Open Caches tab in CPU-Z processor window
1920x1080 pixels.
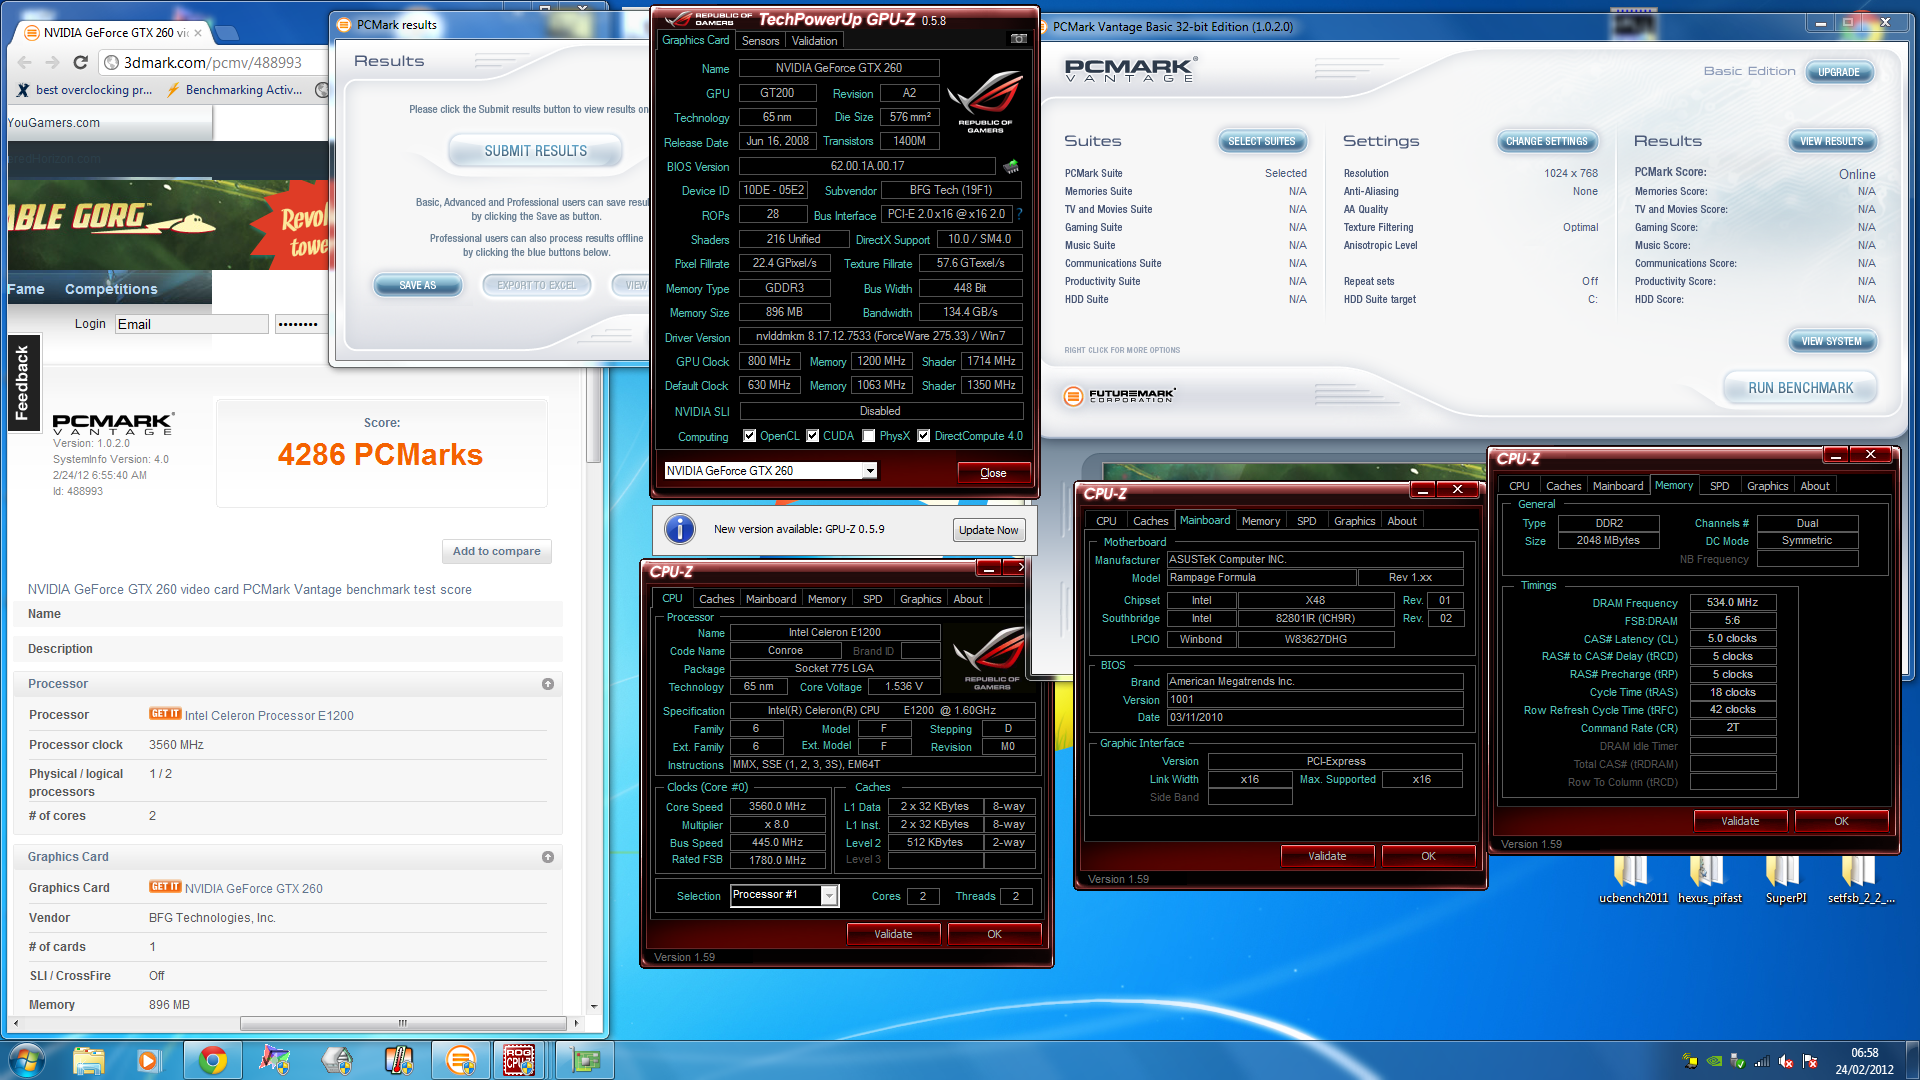pos(716,599)
